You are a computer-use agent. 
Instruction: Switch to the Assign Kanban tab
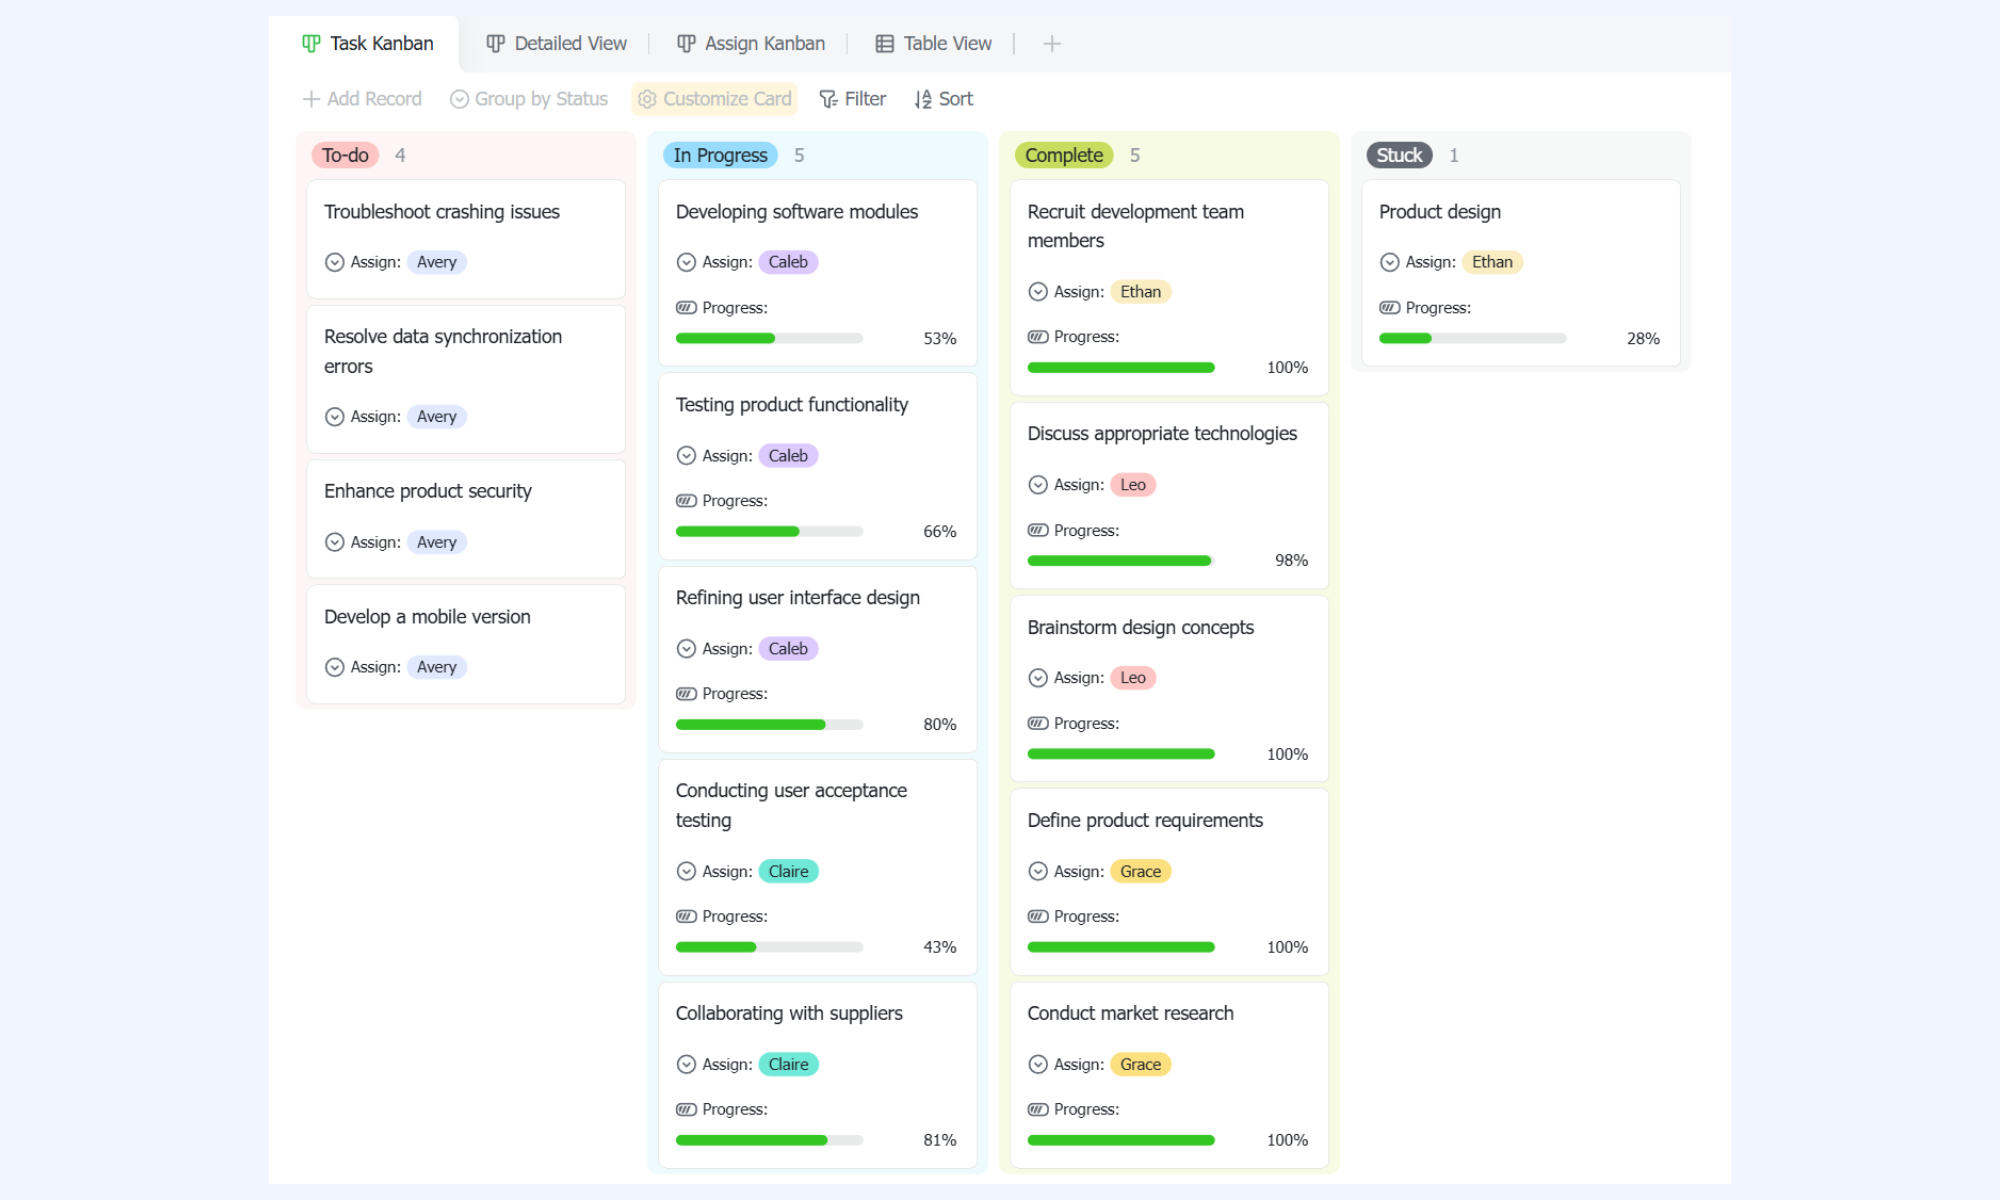[751, 44]
